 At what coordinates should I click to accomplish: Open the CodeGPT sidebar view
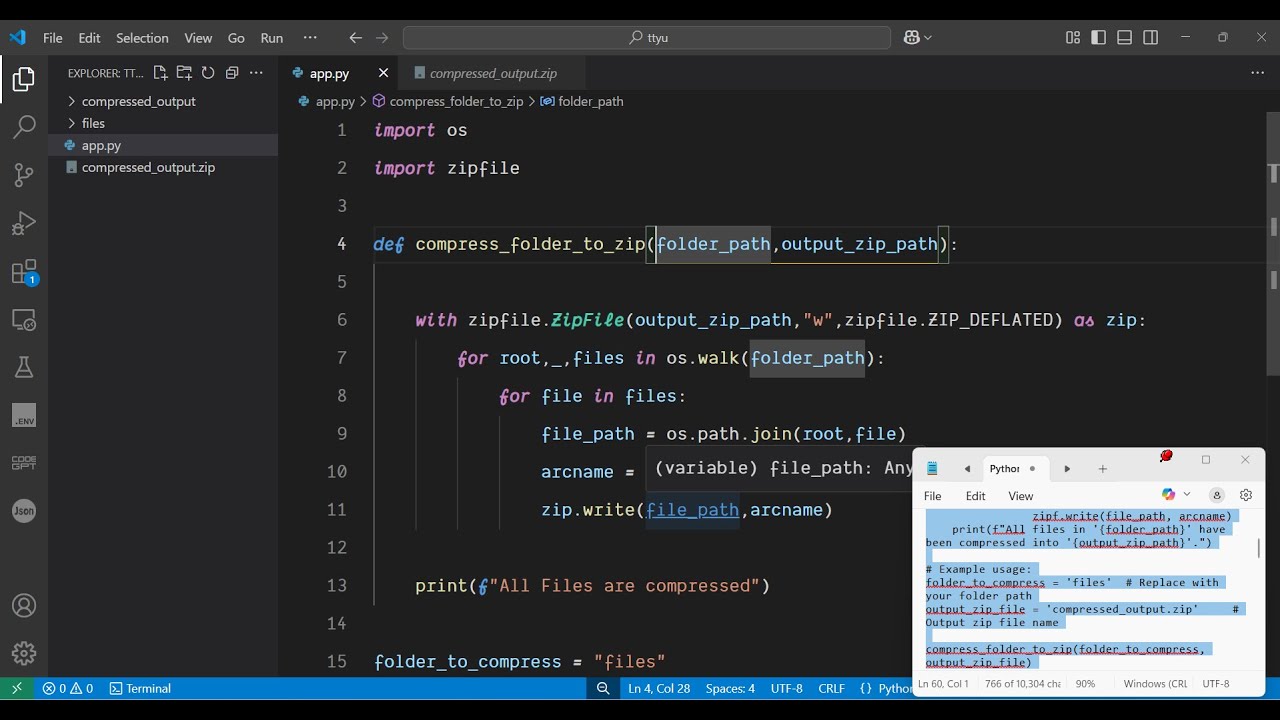[24, 463]
